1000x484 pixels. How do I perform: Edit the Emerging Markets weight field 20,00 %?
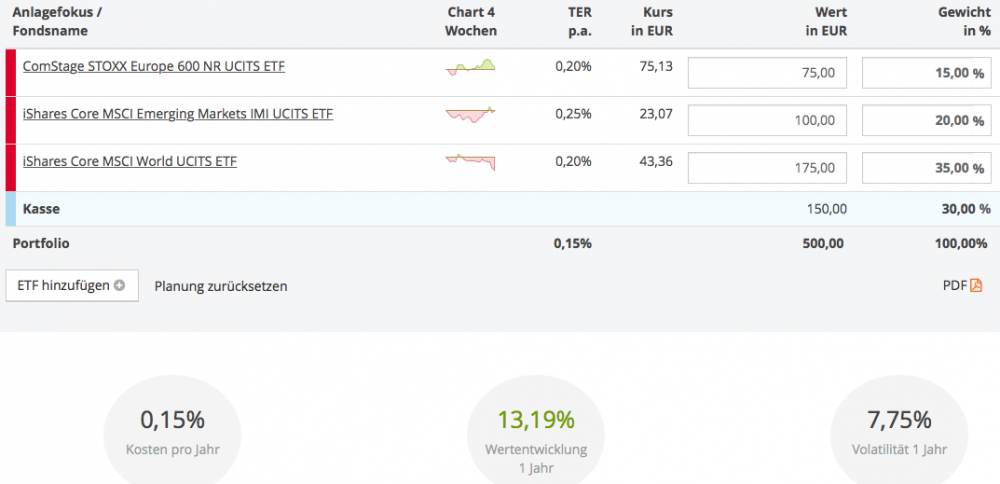pos(927,120)
